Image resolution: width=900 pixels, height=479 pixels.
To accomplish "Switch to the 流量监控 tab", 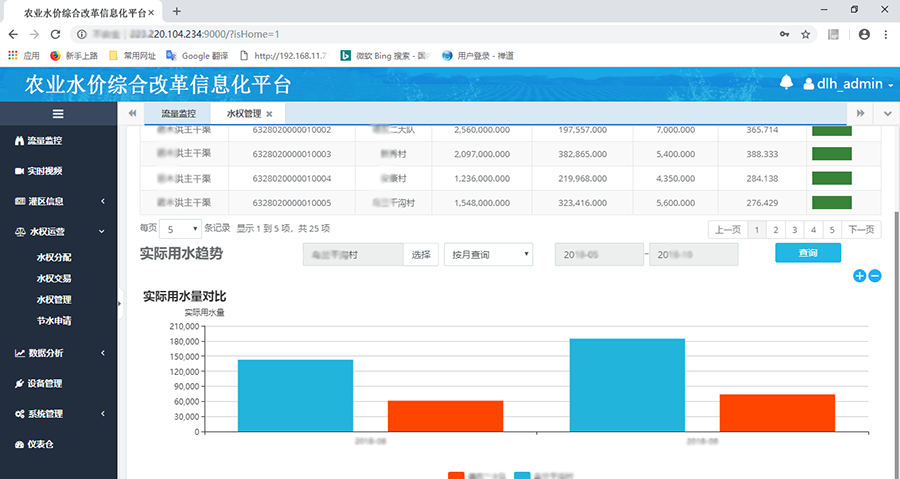I will [178, 114].
